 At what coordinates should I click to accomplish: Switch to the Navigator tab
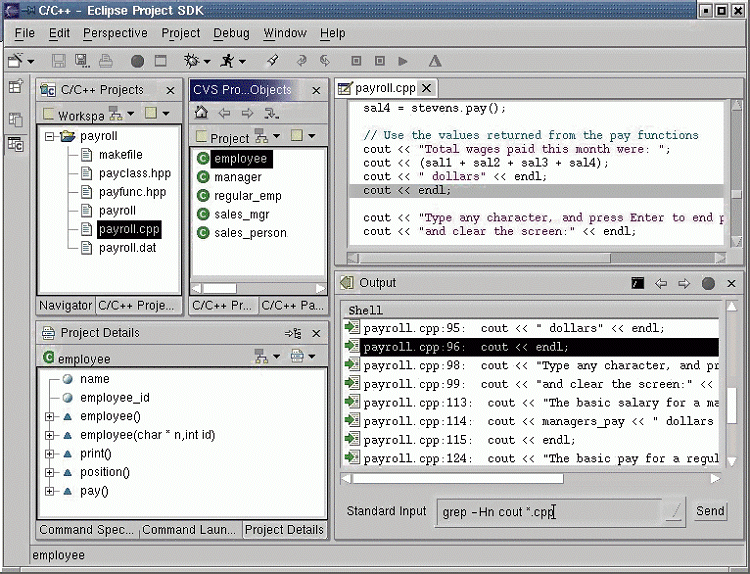[x=66, y=305]
